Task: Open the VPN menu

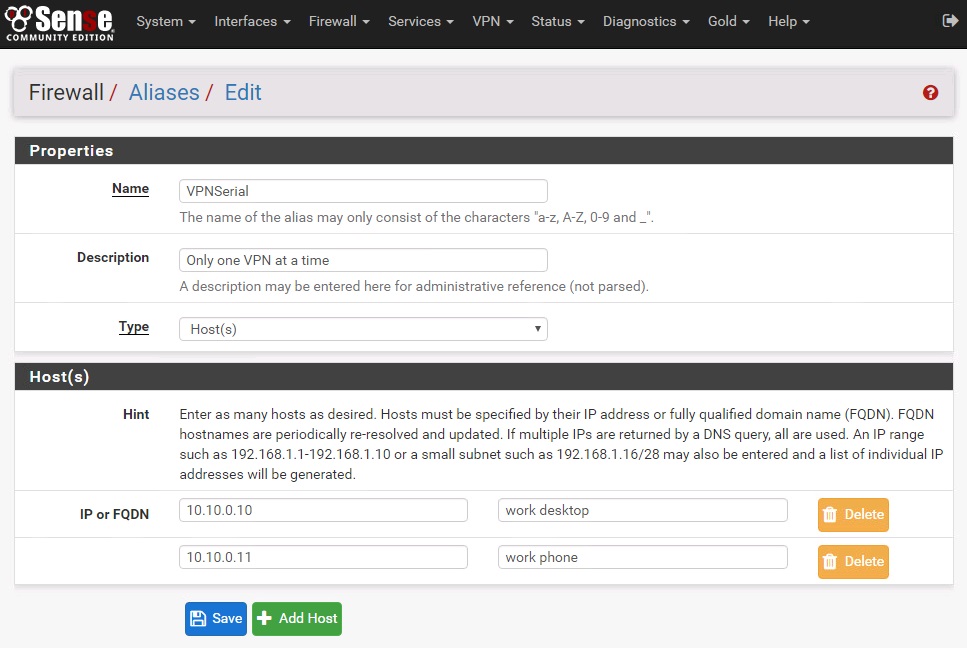Action: coord(492,21)
